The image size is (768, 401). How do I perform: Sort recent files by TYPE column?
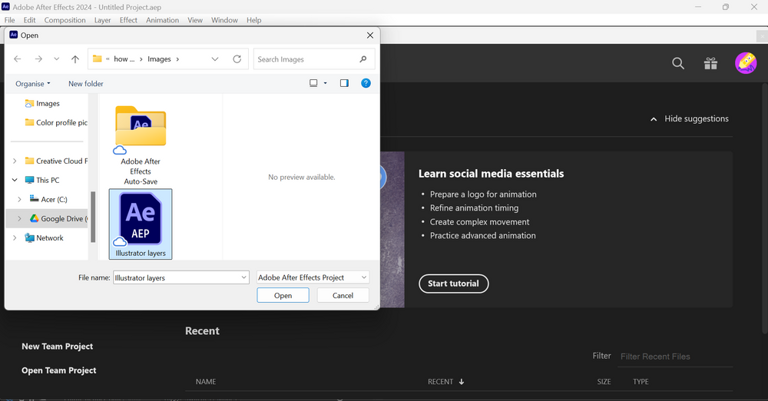coord(641,381)
